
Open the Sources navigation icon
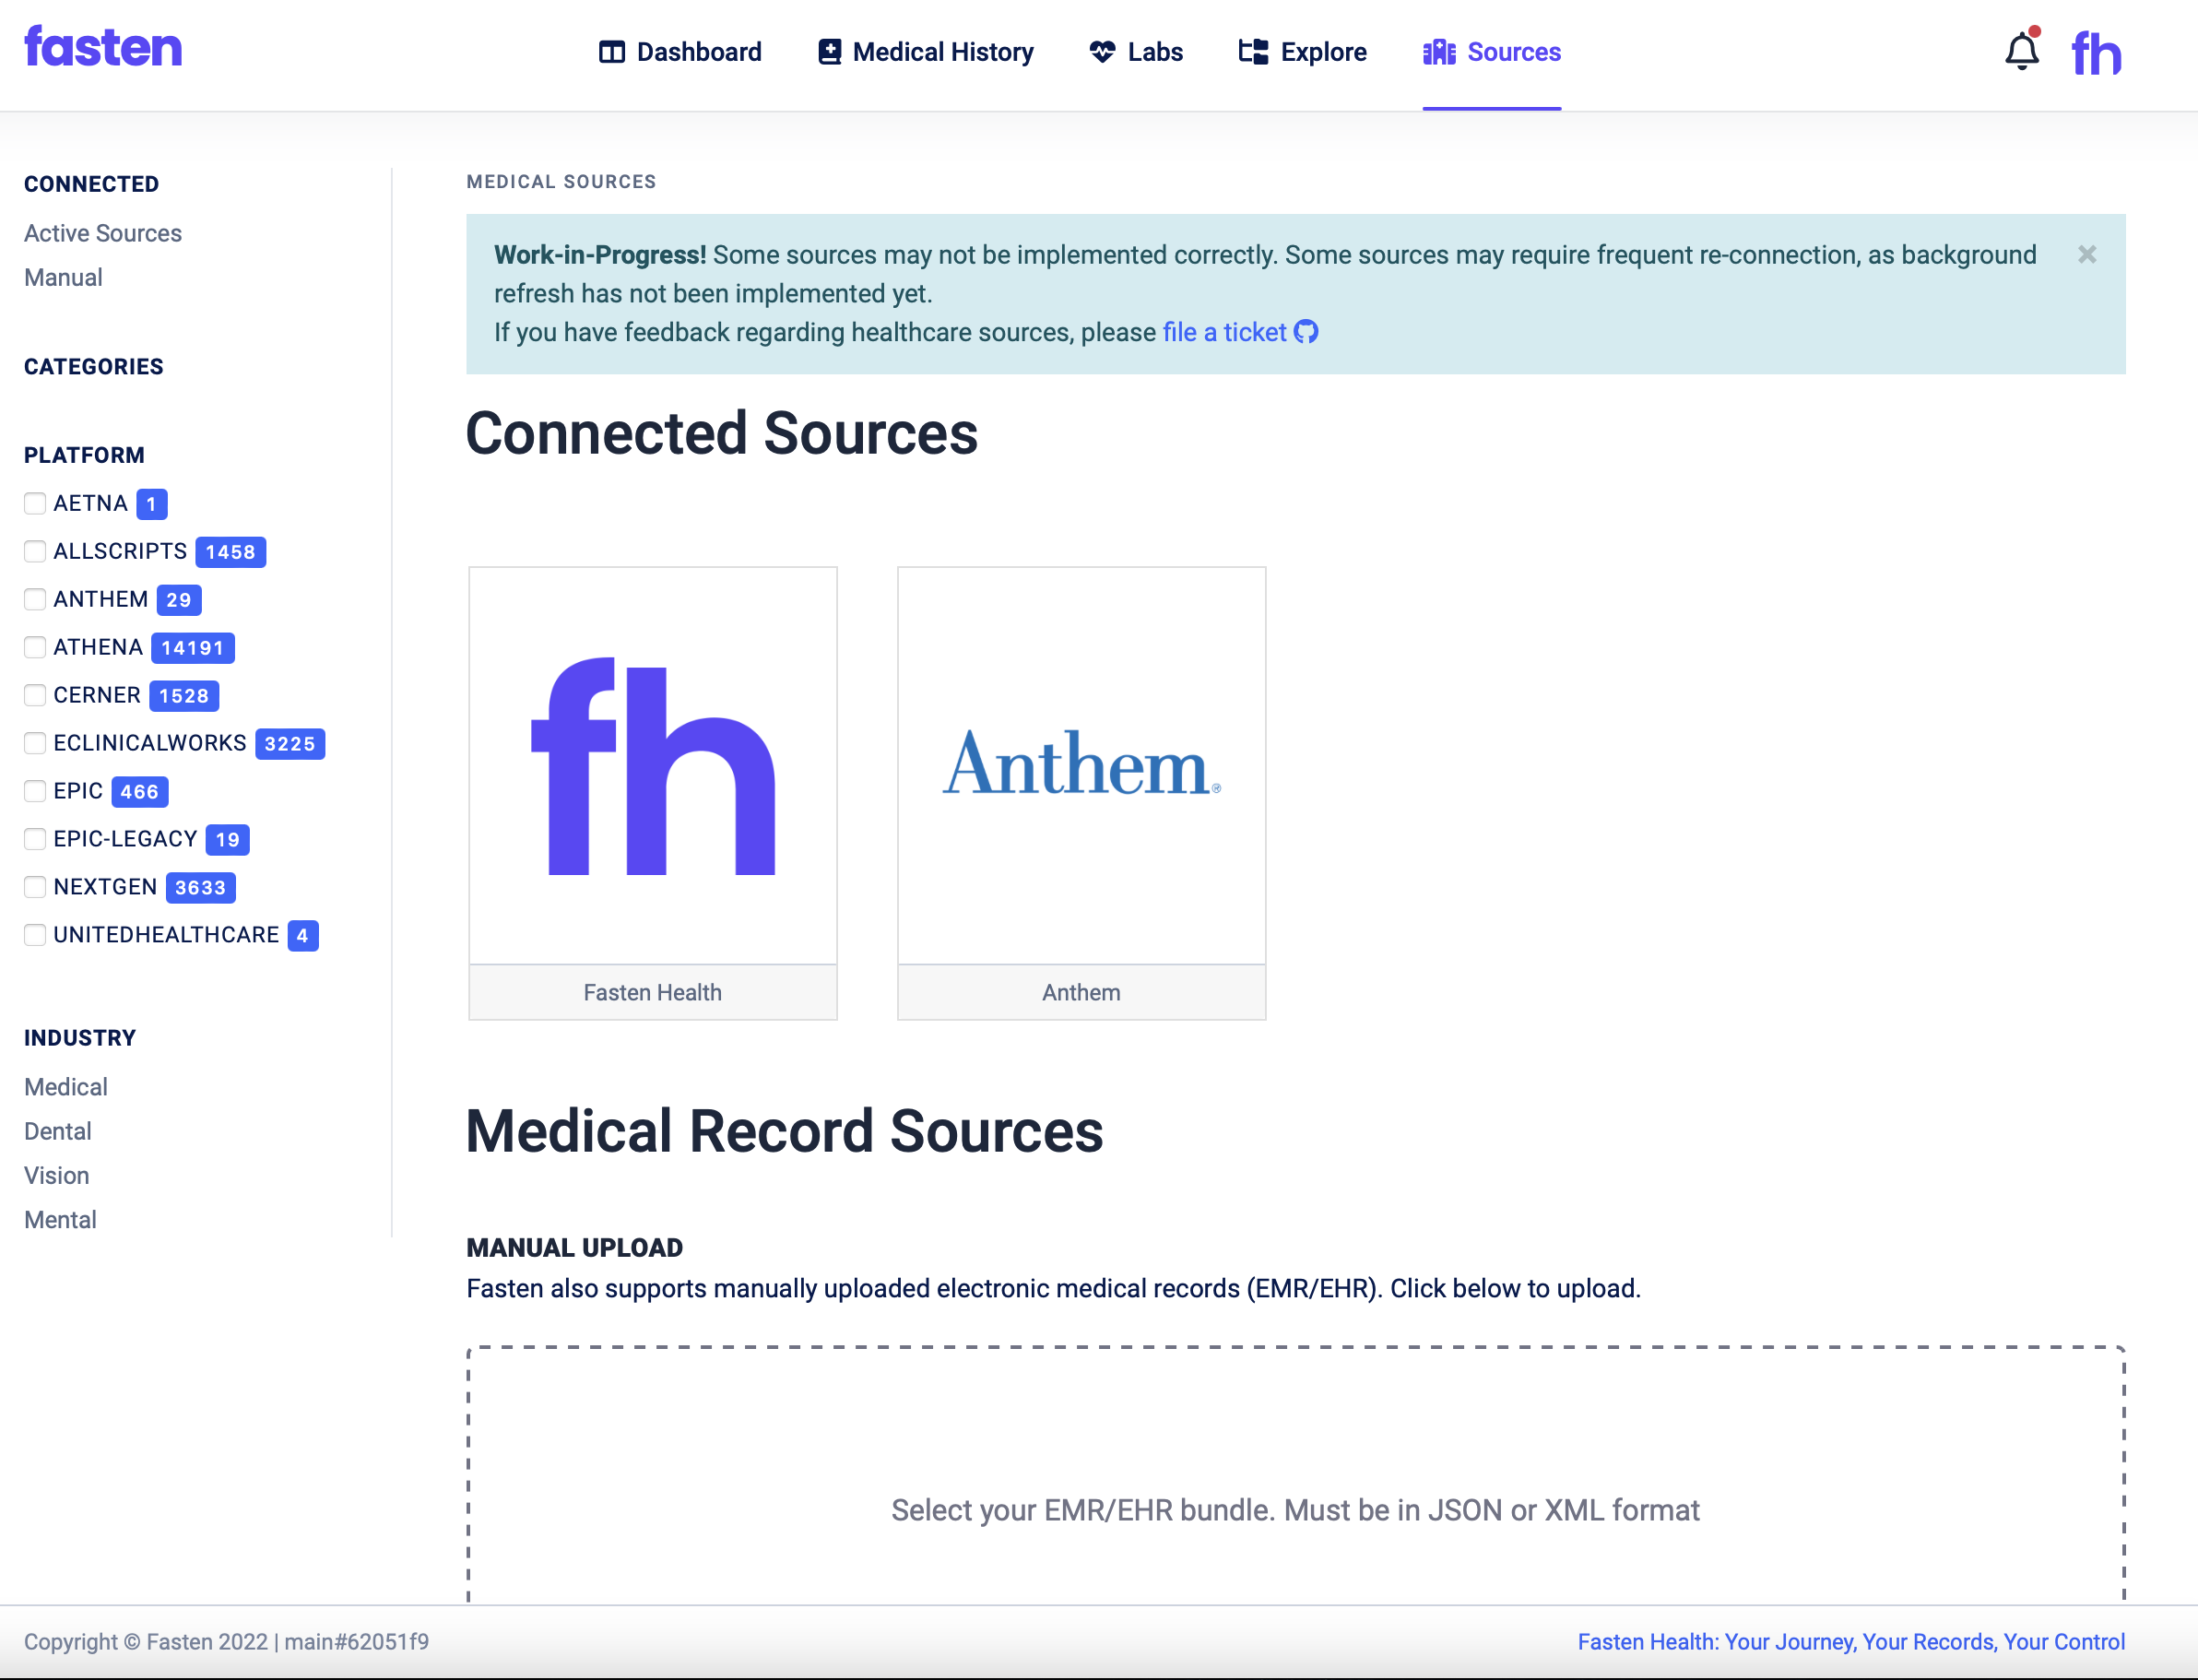pos(1440,52)
